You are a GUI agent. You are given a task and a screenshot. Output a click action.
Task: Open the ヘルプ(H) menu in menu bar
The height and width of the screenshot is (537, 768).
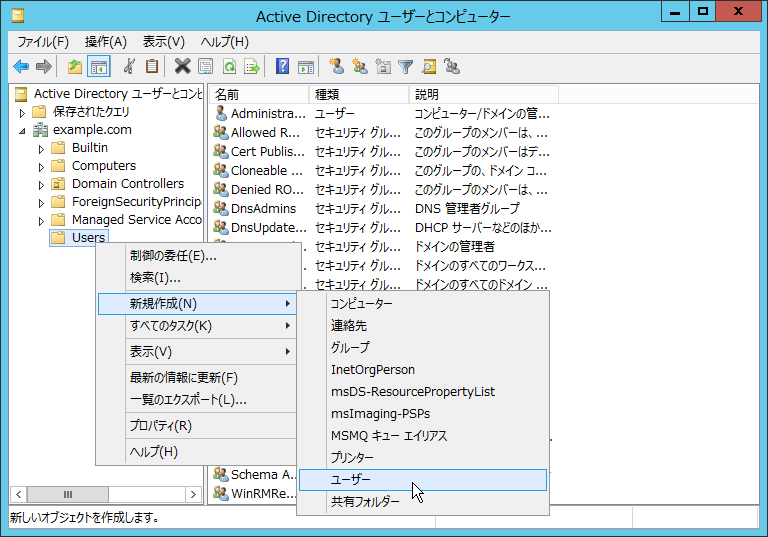coord(225,42)
